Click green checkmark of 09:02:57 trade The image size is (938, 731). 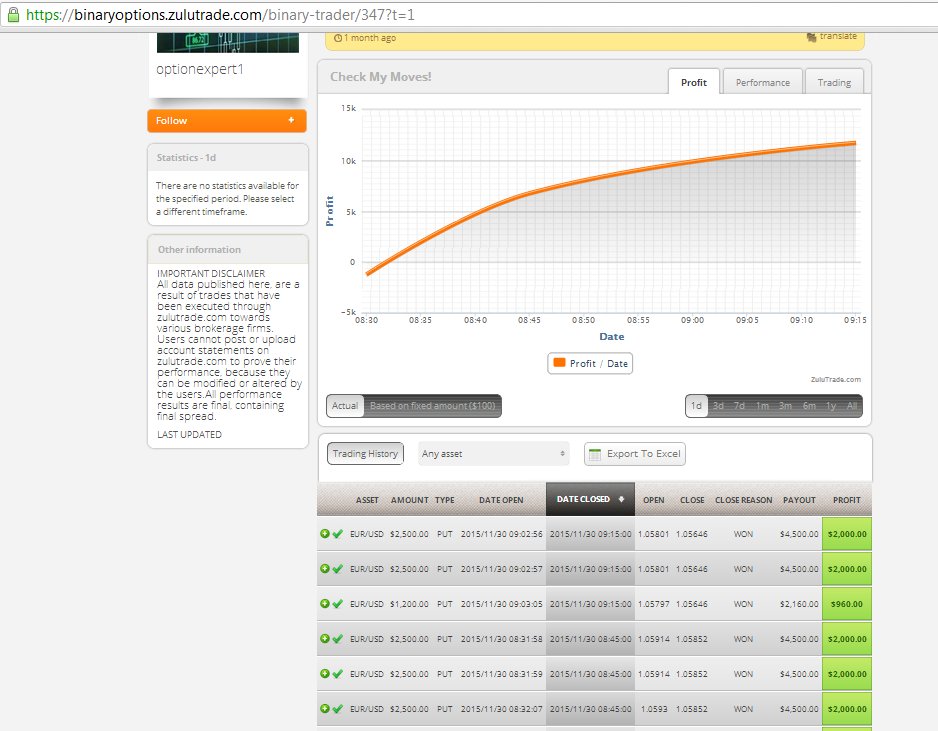click(x=337, y=568)
